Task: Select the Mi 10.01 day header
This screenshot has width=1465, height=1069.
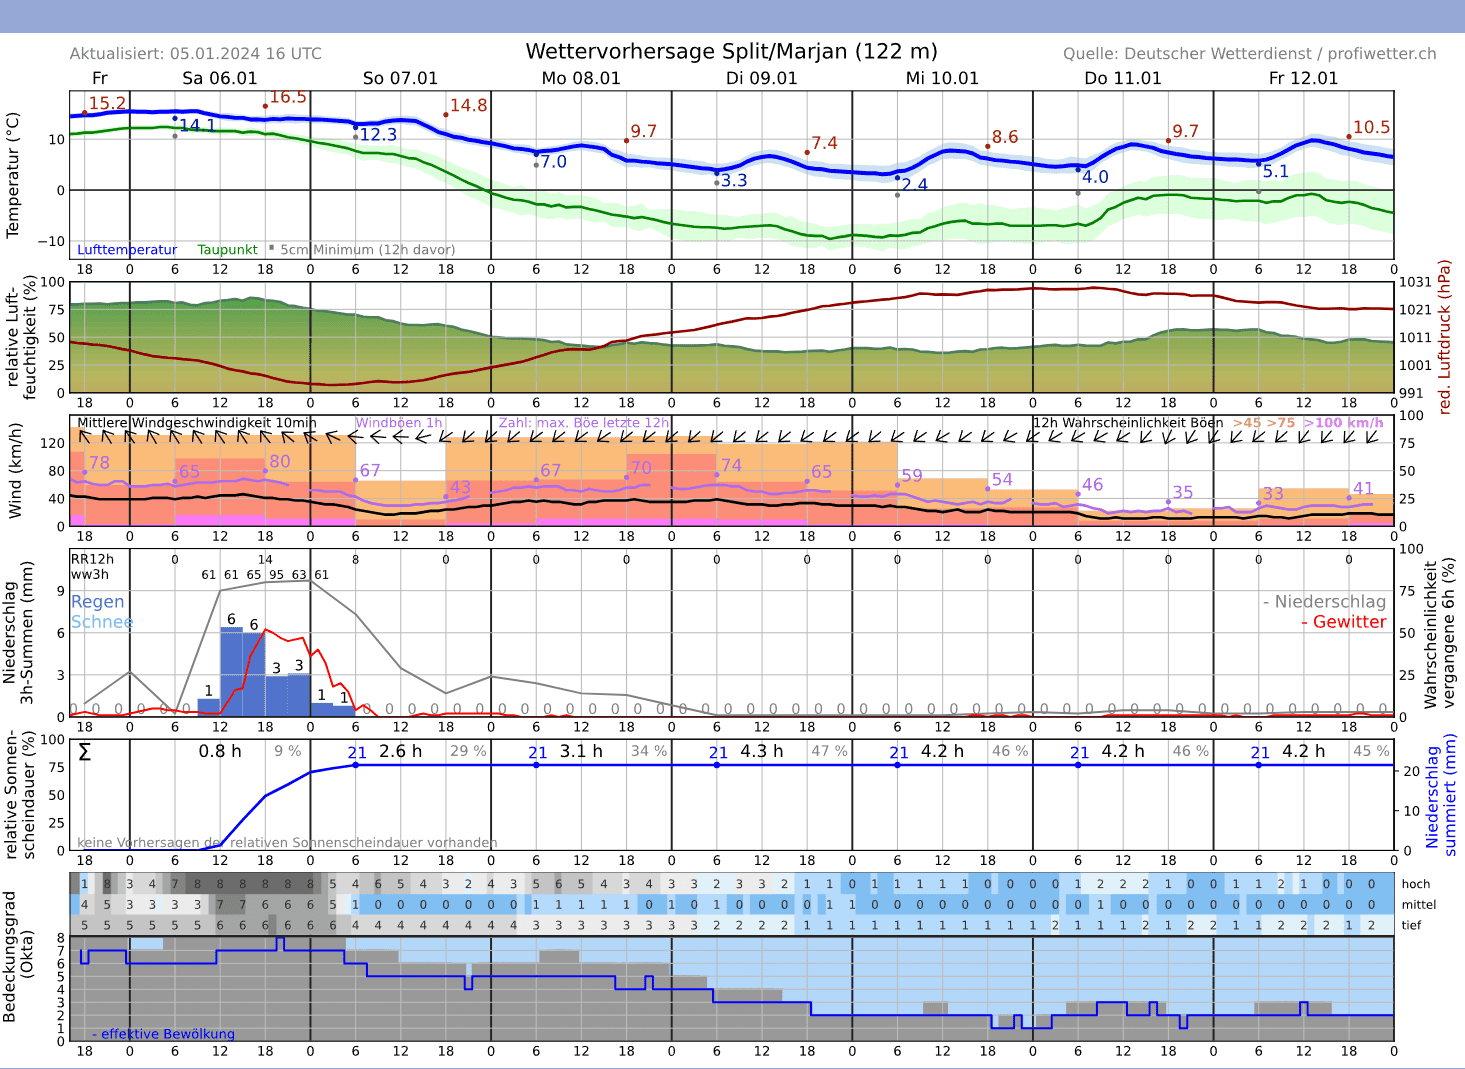Action: 942,78
